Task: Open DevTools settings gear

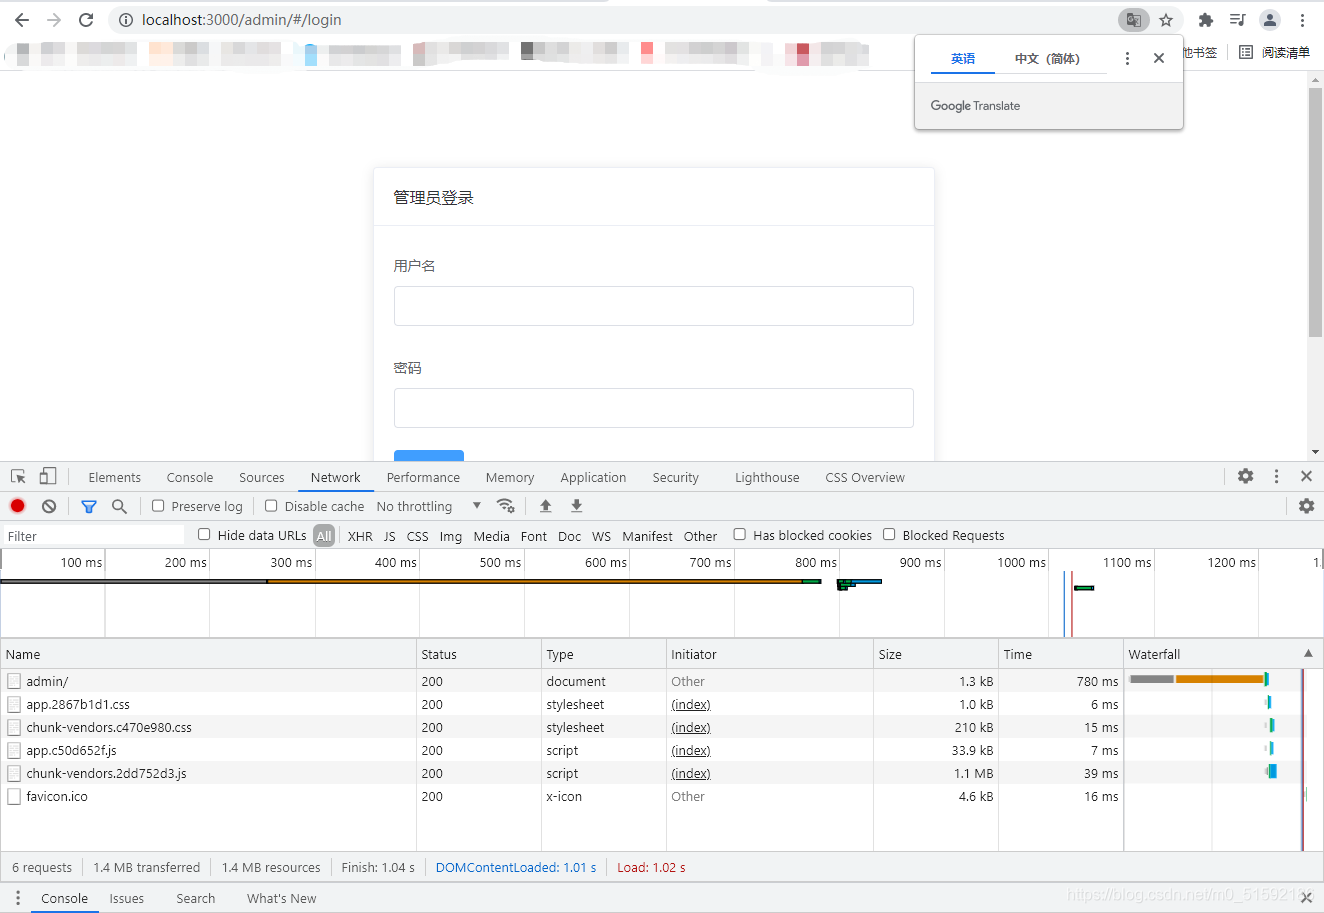Action: (1245, 477)
